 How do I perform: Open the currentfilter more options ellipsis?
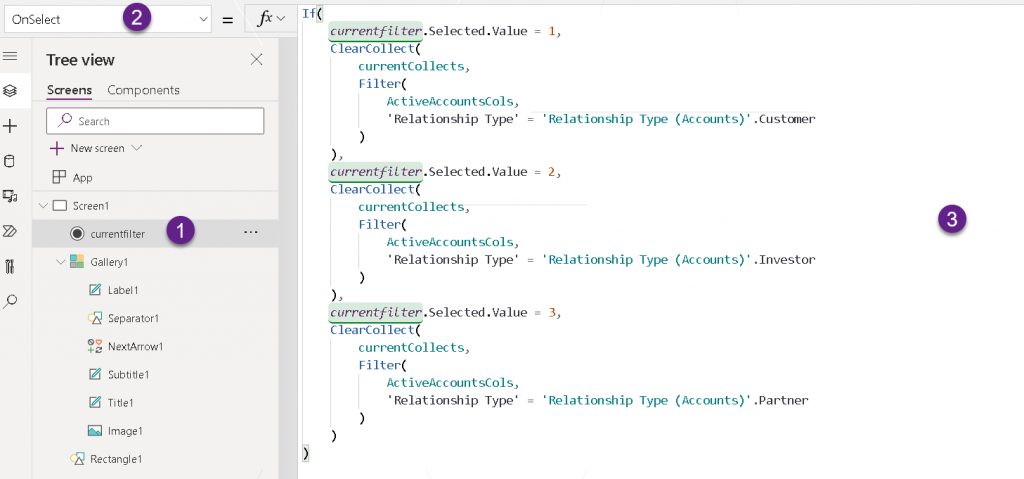(x=251, y=233)
